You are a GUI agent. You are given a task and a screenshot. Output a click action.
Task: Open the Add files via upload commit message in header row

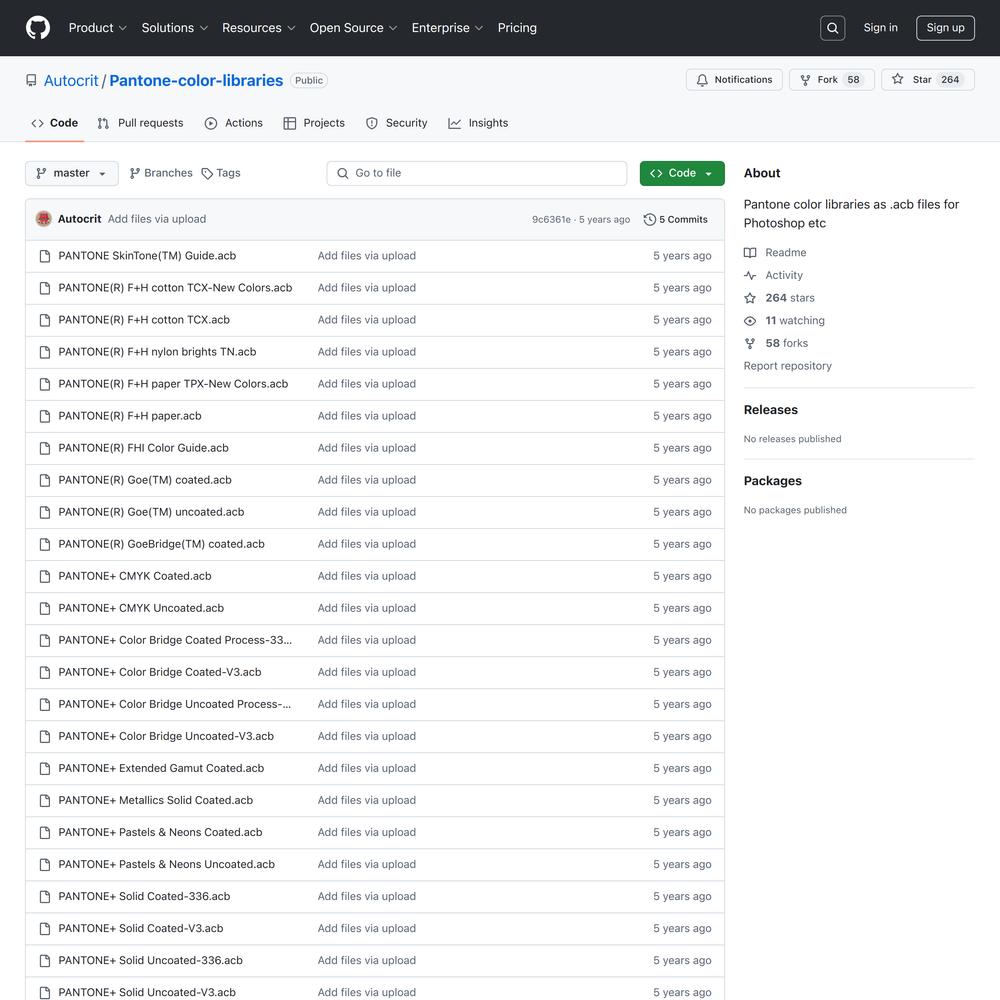tap(157, 219)
